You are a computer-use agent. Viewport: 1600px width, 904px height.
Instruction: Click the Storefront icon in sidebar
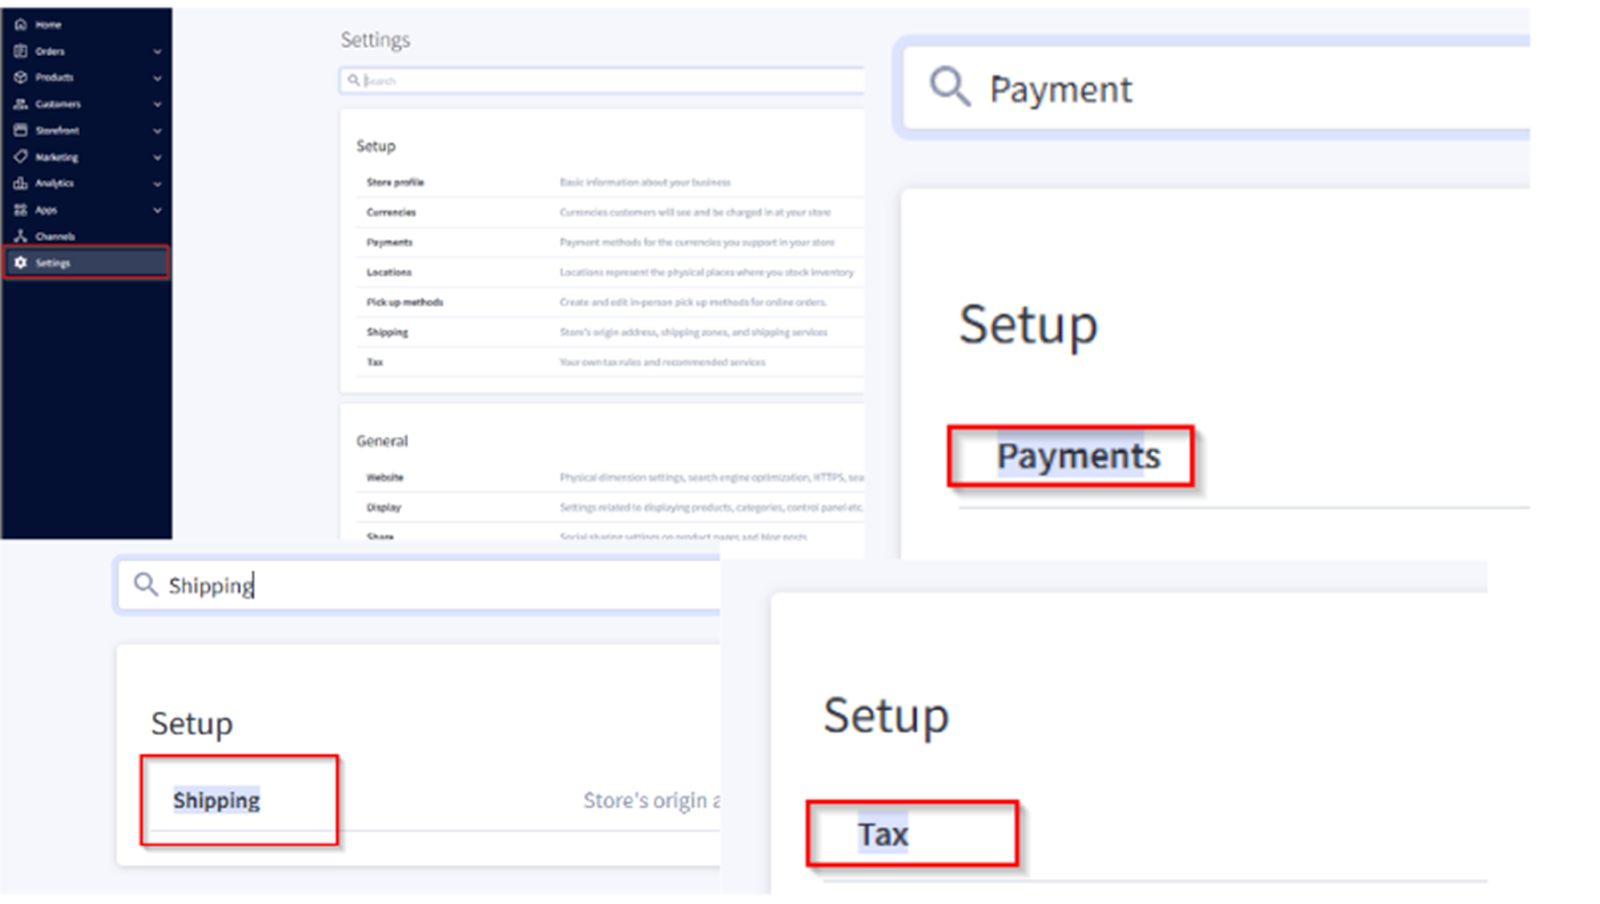tap(20, 130)
